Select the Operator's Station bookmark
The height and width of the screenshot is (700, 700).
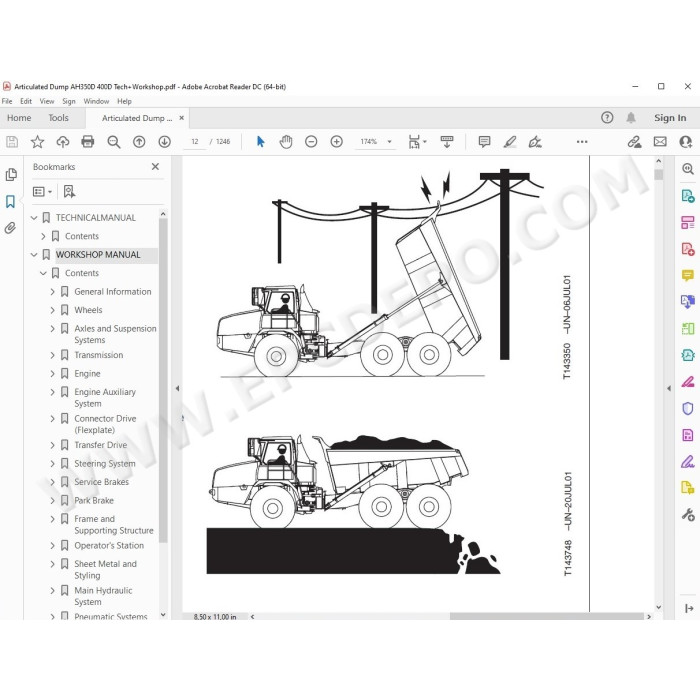coord(109,546)
